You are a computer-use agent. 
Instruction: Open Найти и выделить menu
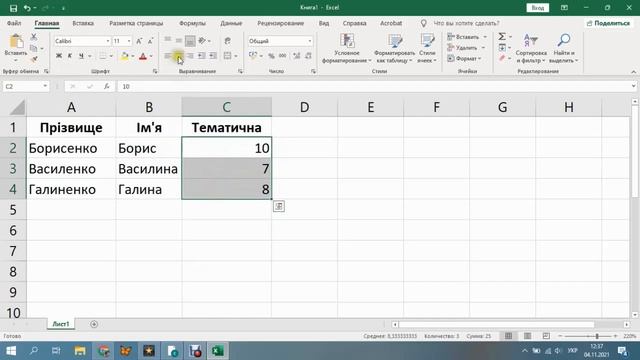[x=564, y=49]
